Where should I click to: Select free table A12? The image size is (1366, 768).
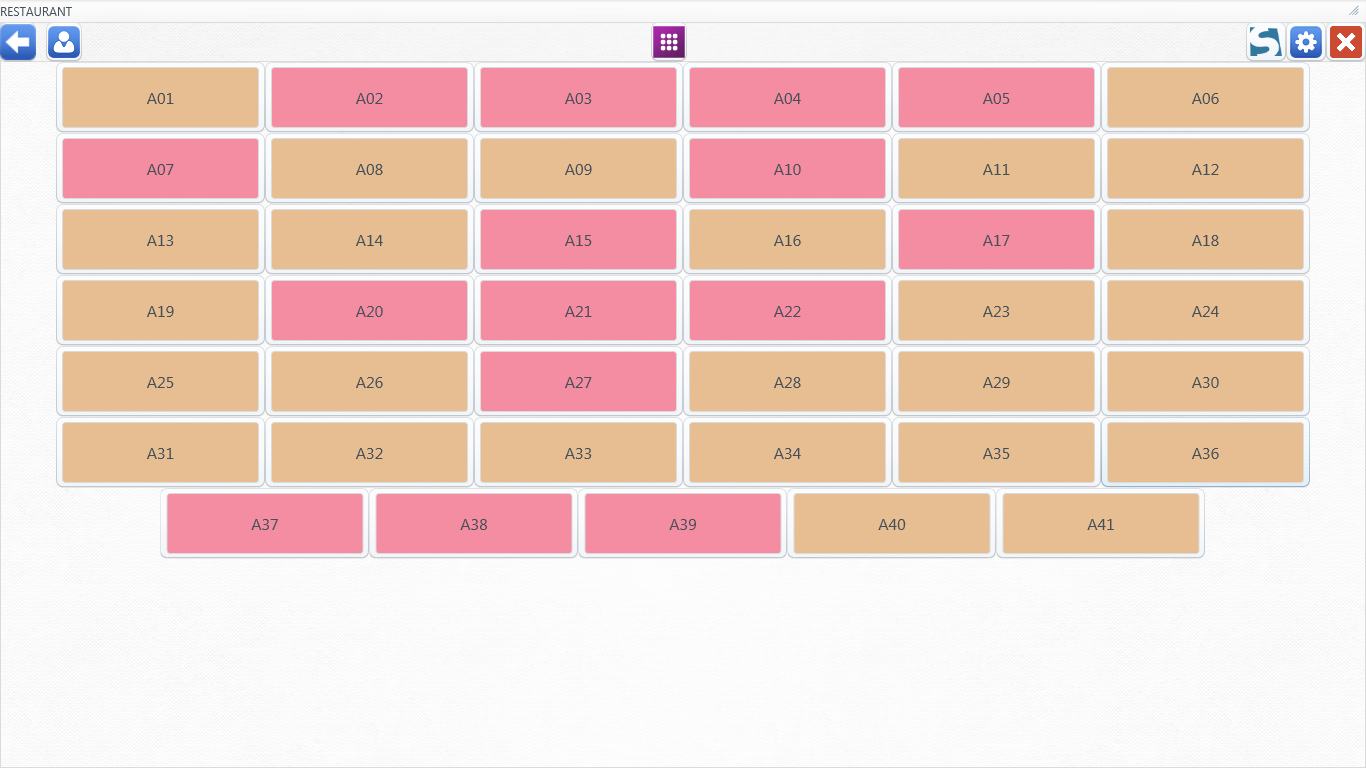click(1205, 169)
